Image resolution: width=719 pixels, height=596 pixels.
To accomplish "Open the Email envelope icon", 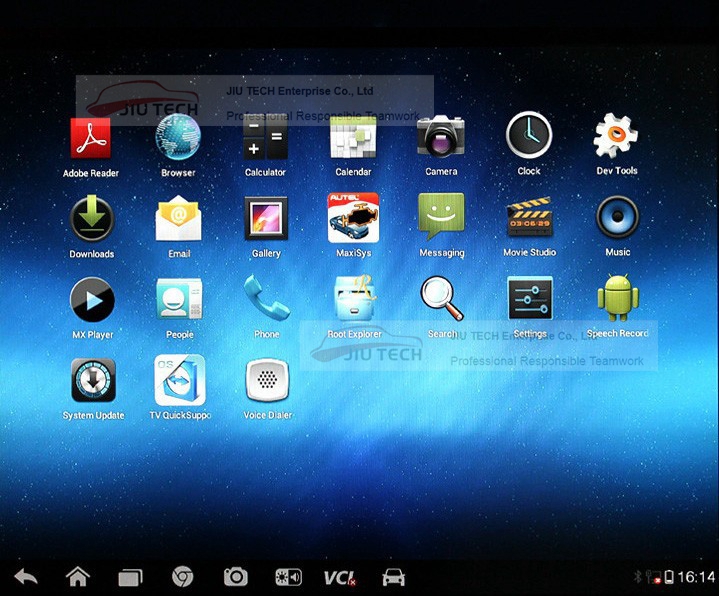I will pos(178,218).
